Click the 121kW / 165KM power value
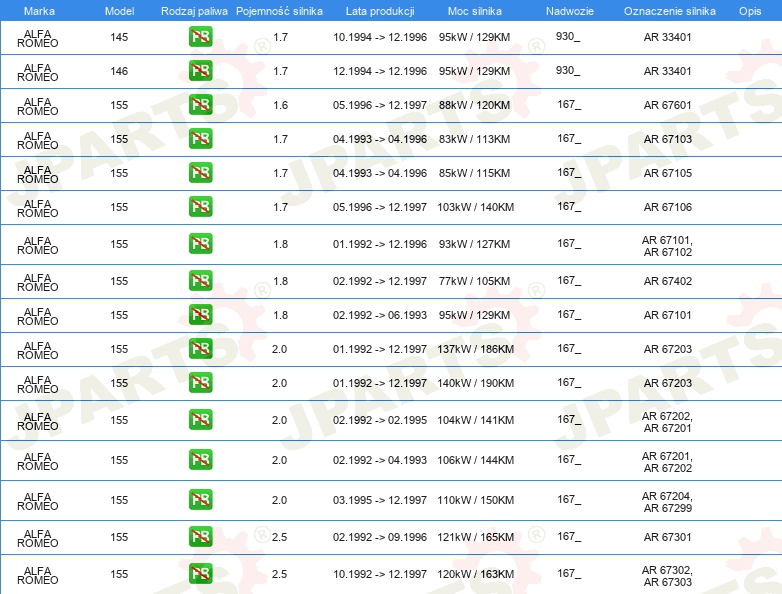Viewport: 782px width, 594px height. click(x=475, y=537)
